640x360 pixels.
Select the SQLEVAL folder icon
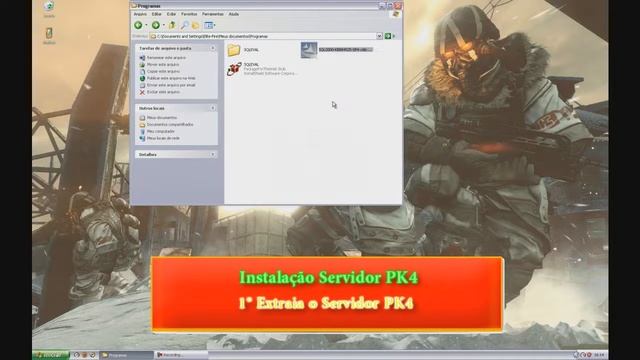point(234,50)
